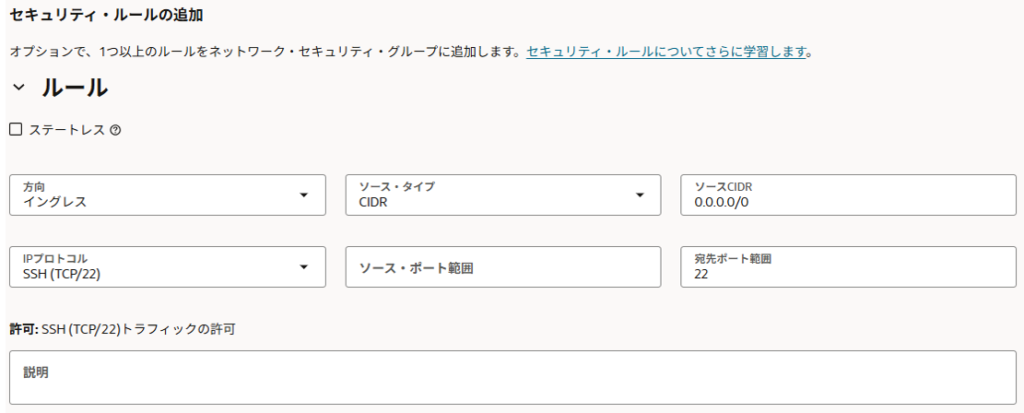Collapse the ルール section chevron
The image size is (1024, 413).
point(18,88)
